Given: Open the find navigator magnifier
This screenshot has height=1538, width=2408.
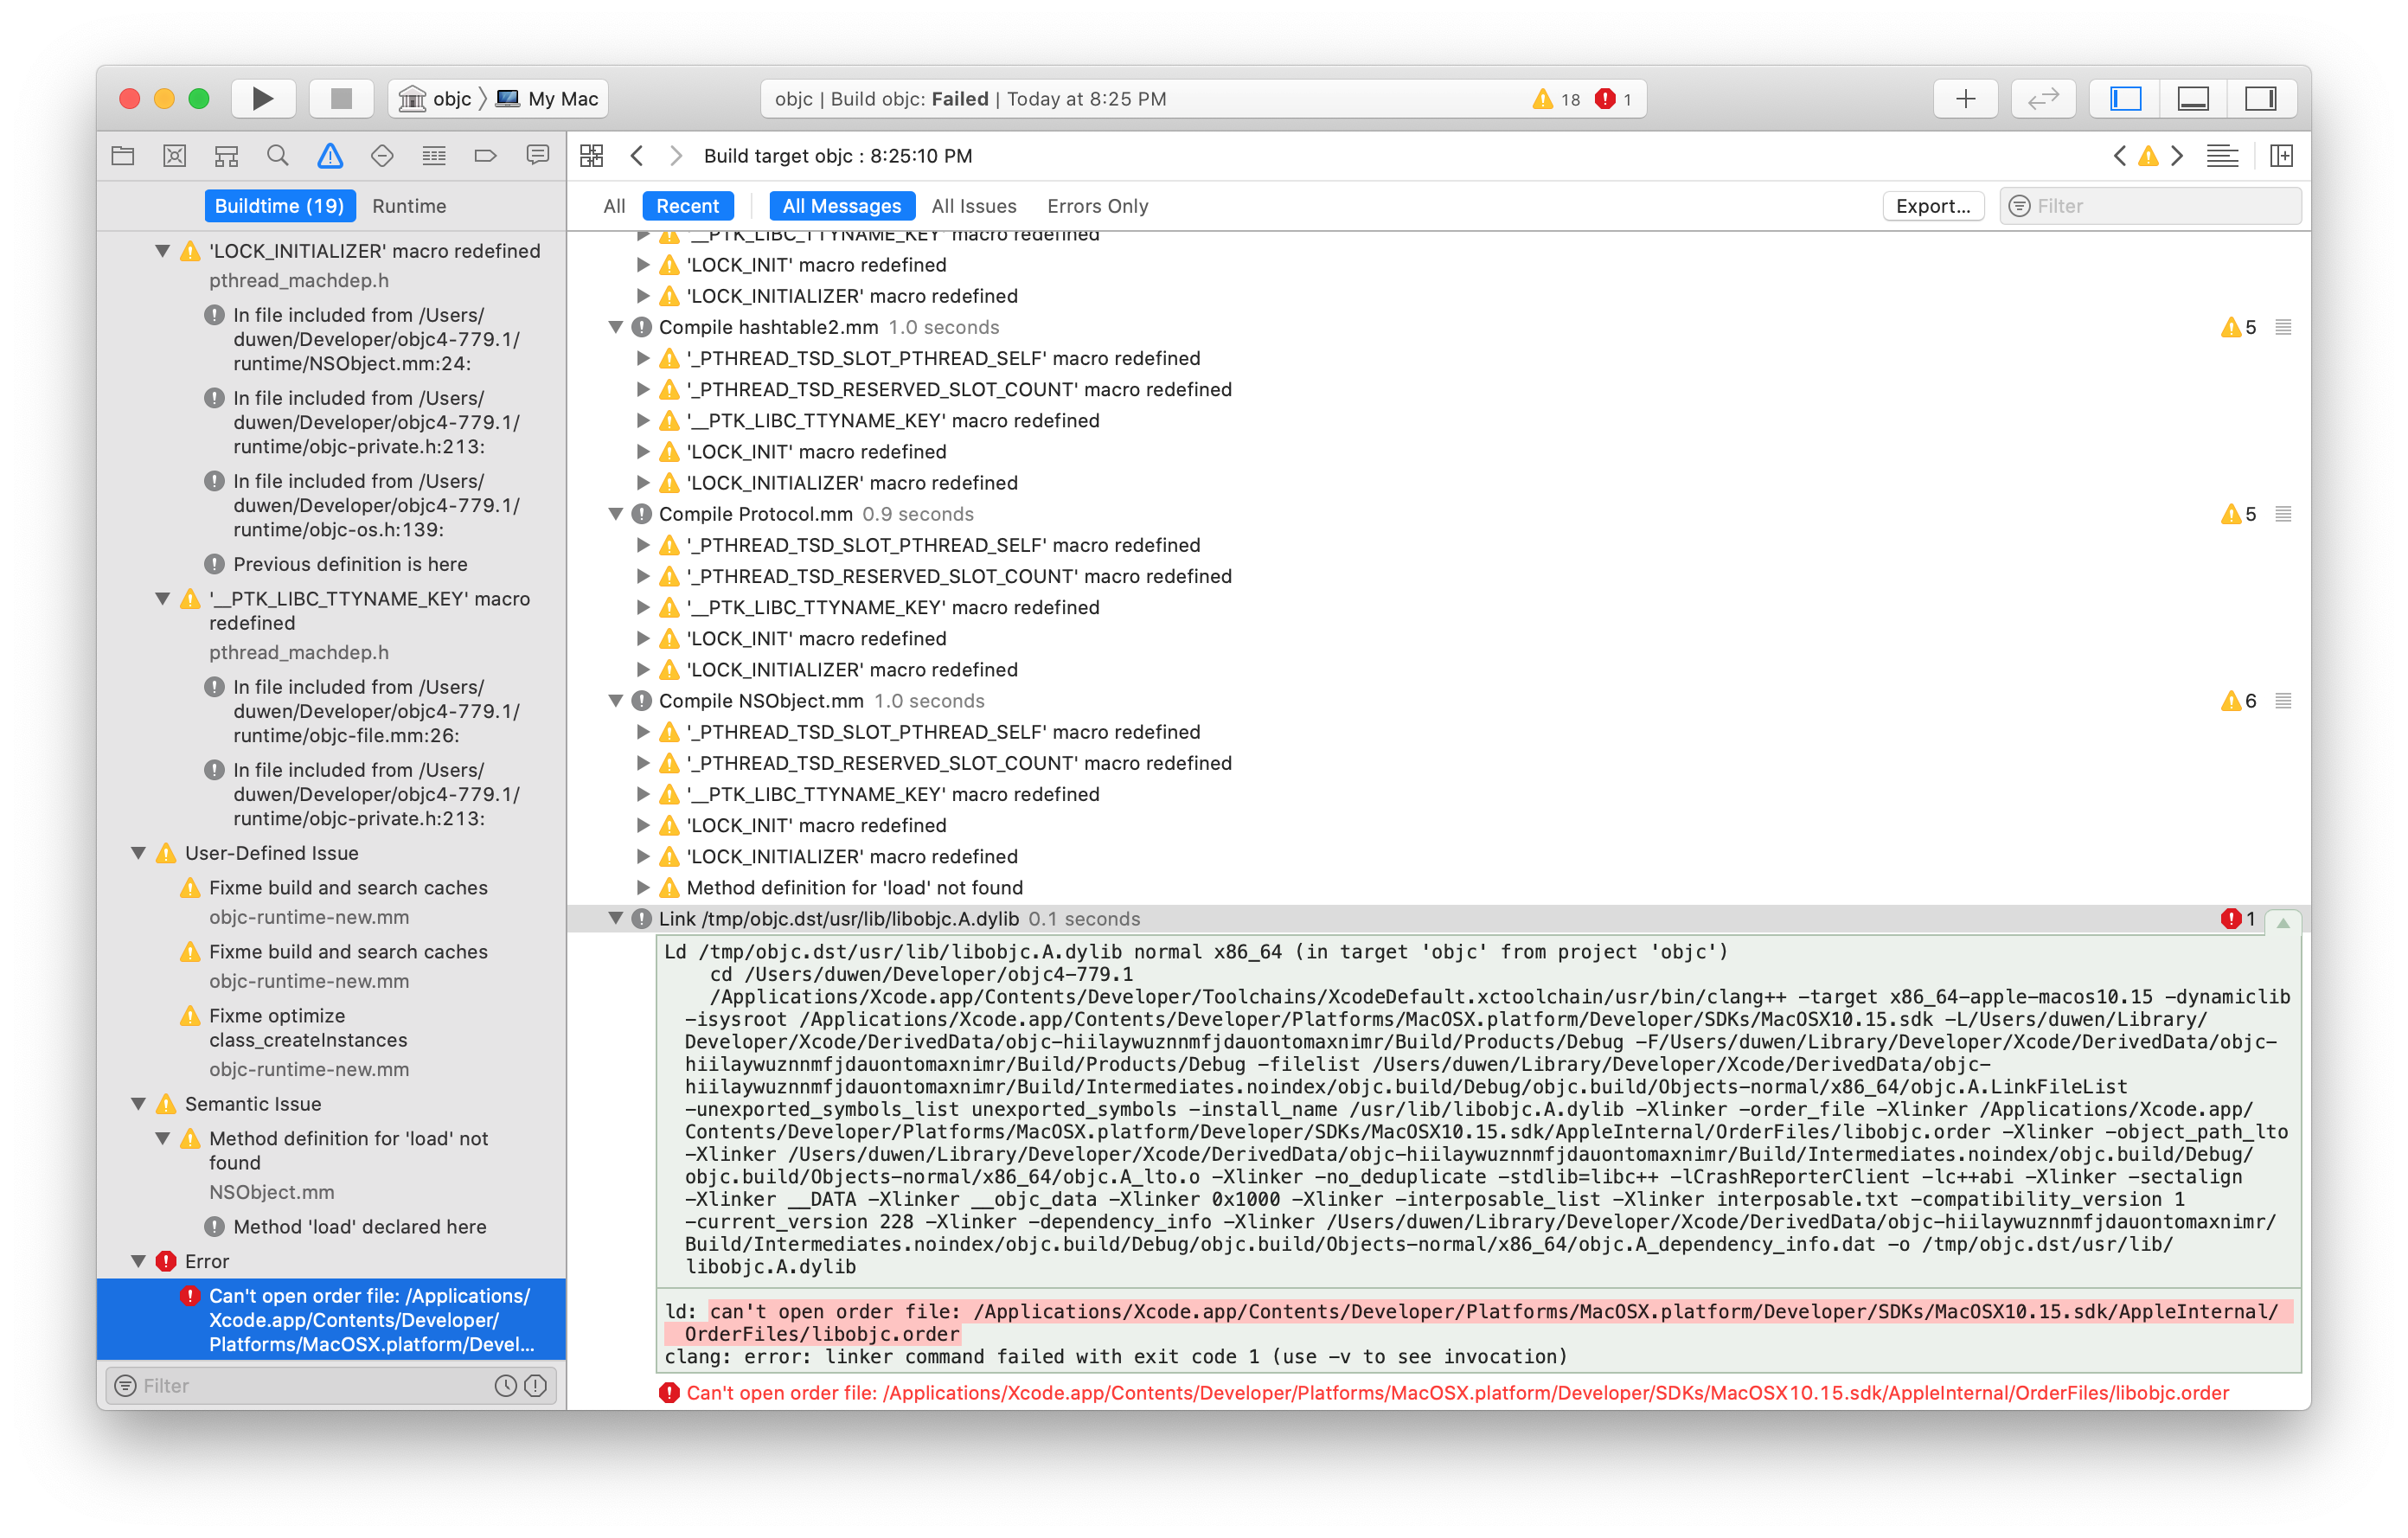Looking at the screenshot, I should click(x=278, y=155).
